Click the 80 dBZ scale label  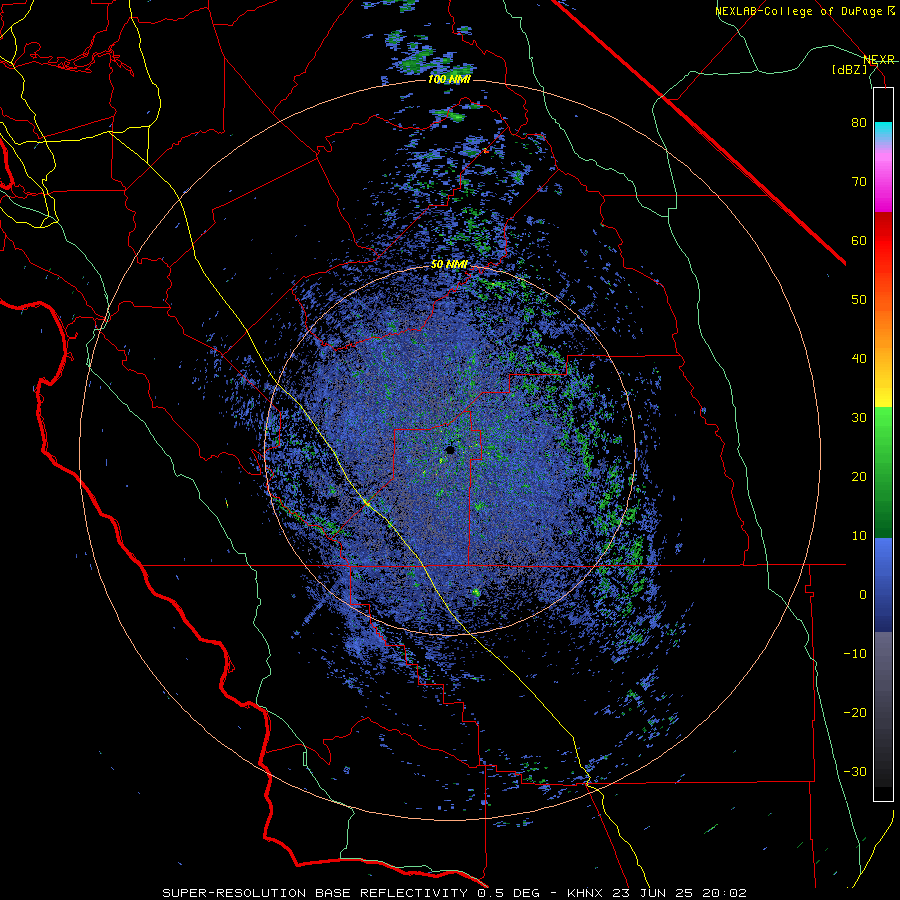point(859,123)
